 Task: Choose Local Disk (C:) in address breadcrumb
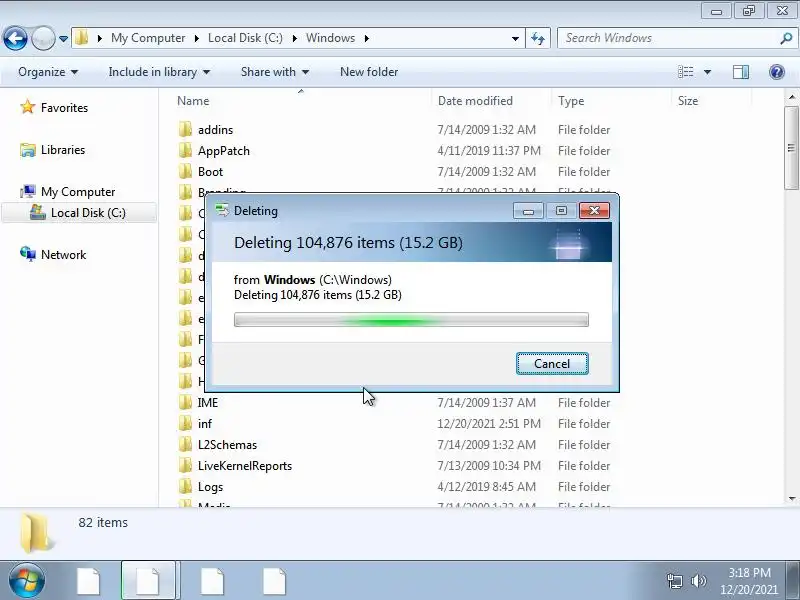pyautogui.click(x=245, y=38)
